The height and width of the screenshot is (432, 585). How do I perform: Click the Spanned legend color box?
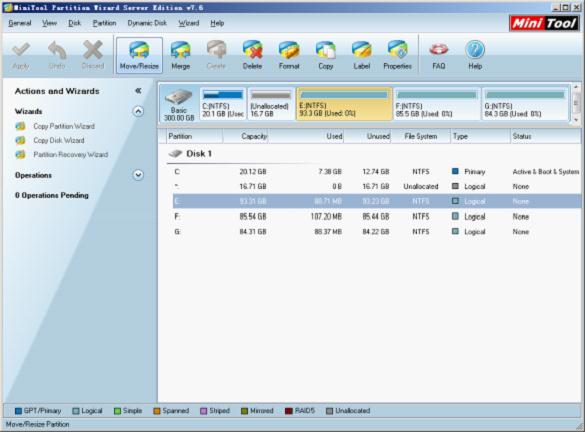pos(157,411)
